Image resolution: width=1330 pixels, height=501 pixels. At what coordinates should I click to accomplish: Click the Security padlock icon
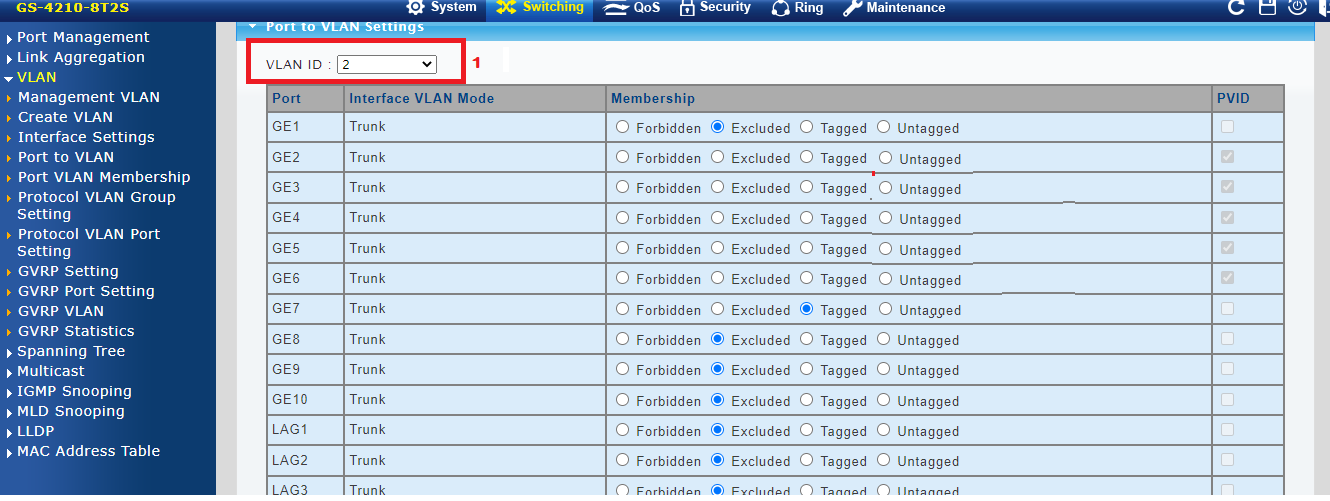(x=687, y=8)
